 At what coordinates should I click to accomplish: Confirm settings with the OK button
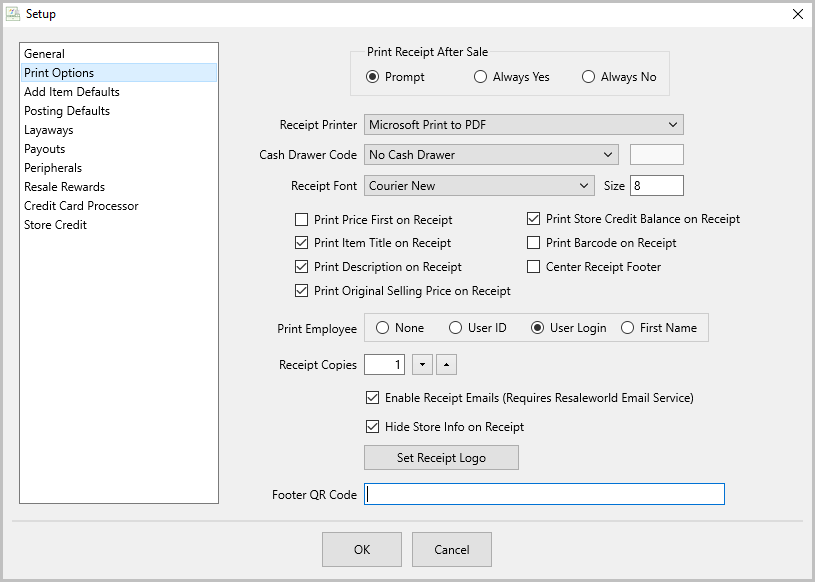362,549
